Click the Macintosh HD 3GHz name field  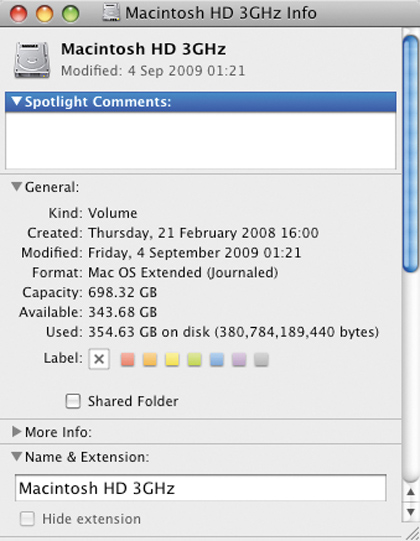(x=201, y=488)
